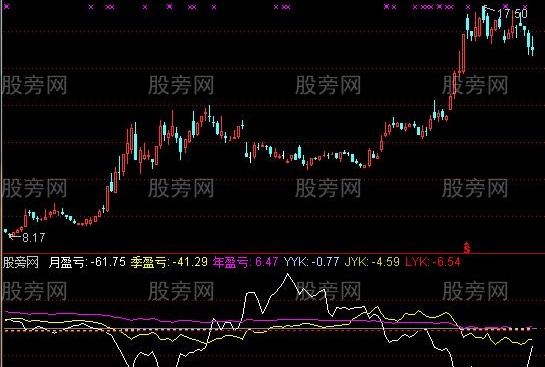545x367 pixels.
Task: Select the 年盈亏: 6.47 indicator value
Action: (x=245, y=262)
